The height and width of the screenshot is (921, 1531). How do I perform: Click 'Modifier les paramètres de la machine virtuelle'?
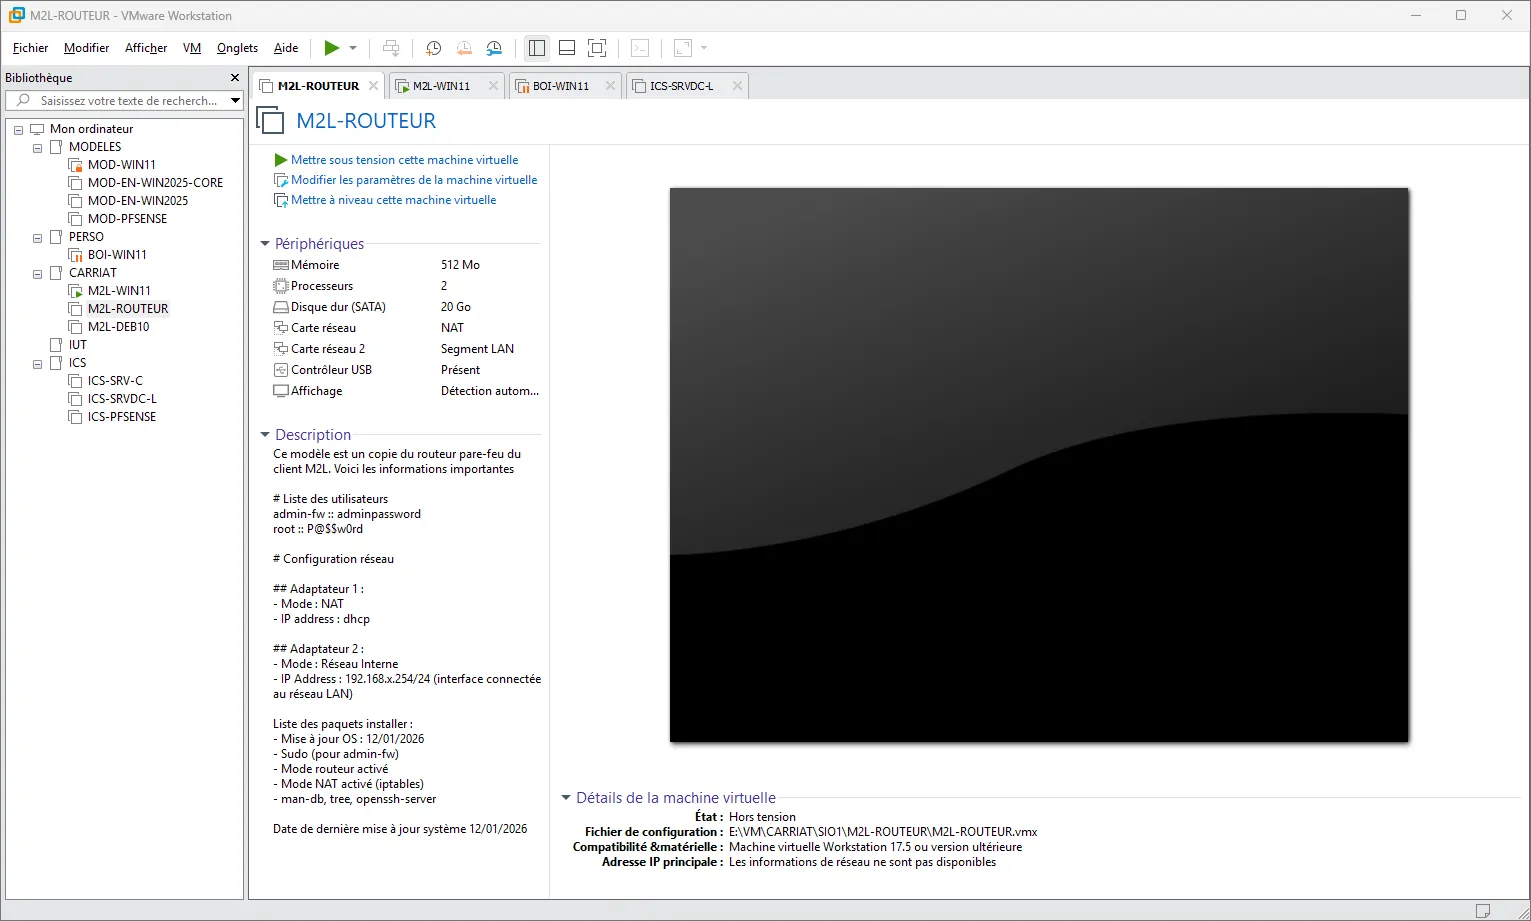click(x=414, y=180)
